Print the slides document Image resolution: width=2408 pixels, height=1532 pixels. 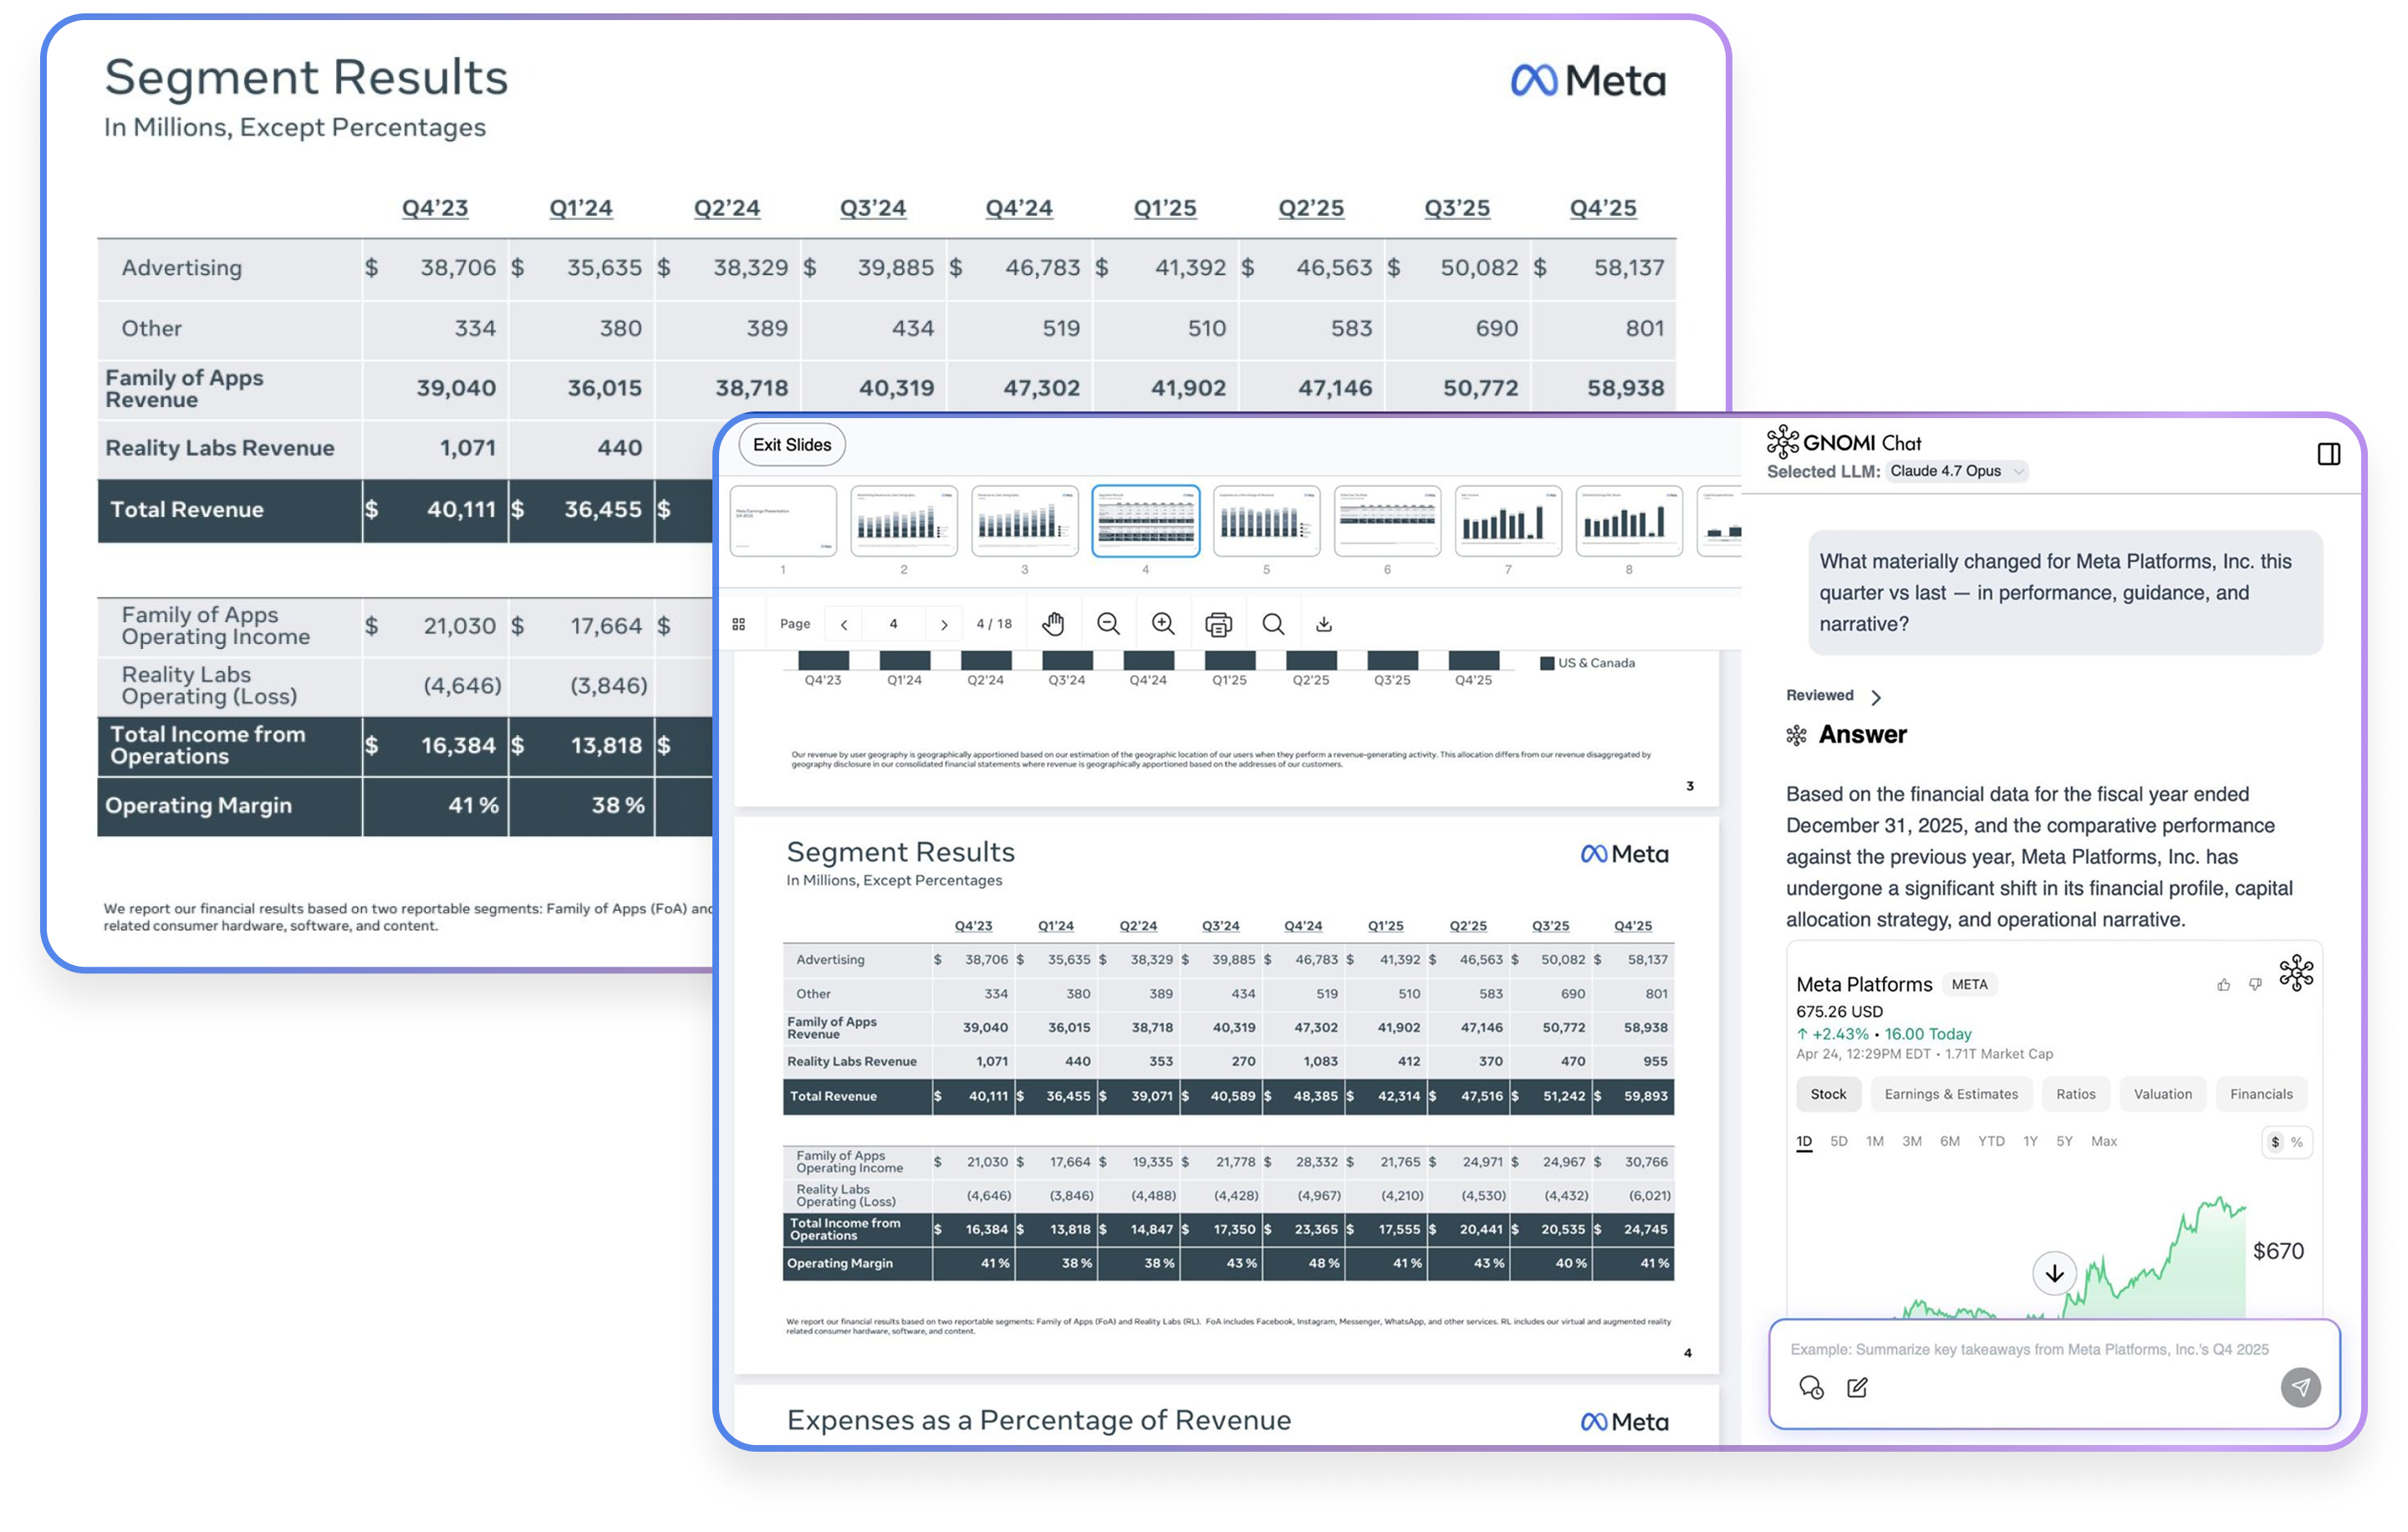[x=1218, y=624]
